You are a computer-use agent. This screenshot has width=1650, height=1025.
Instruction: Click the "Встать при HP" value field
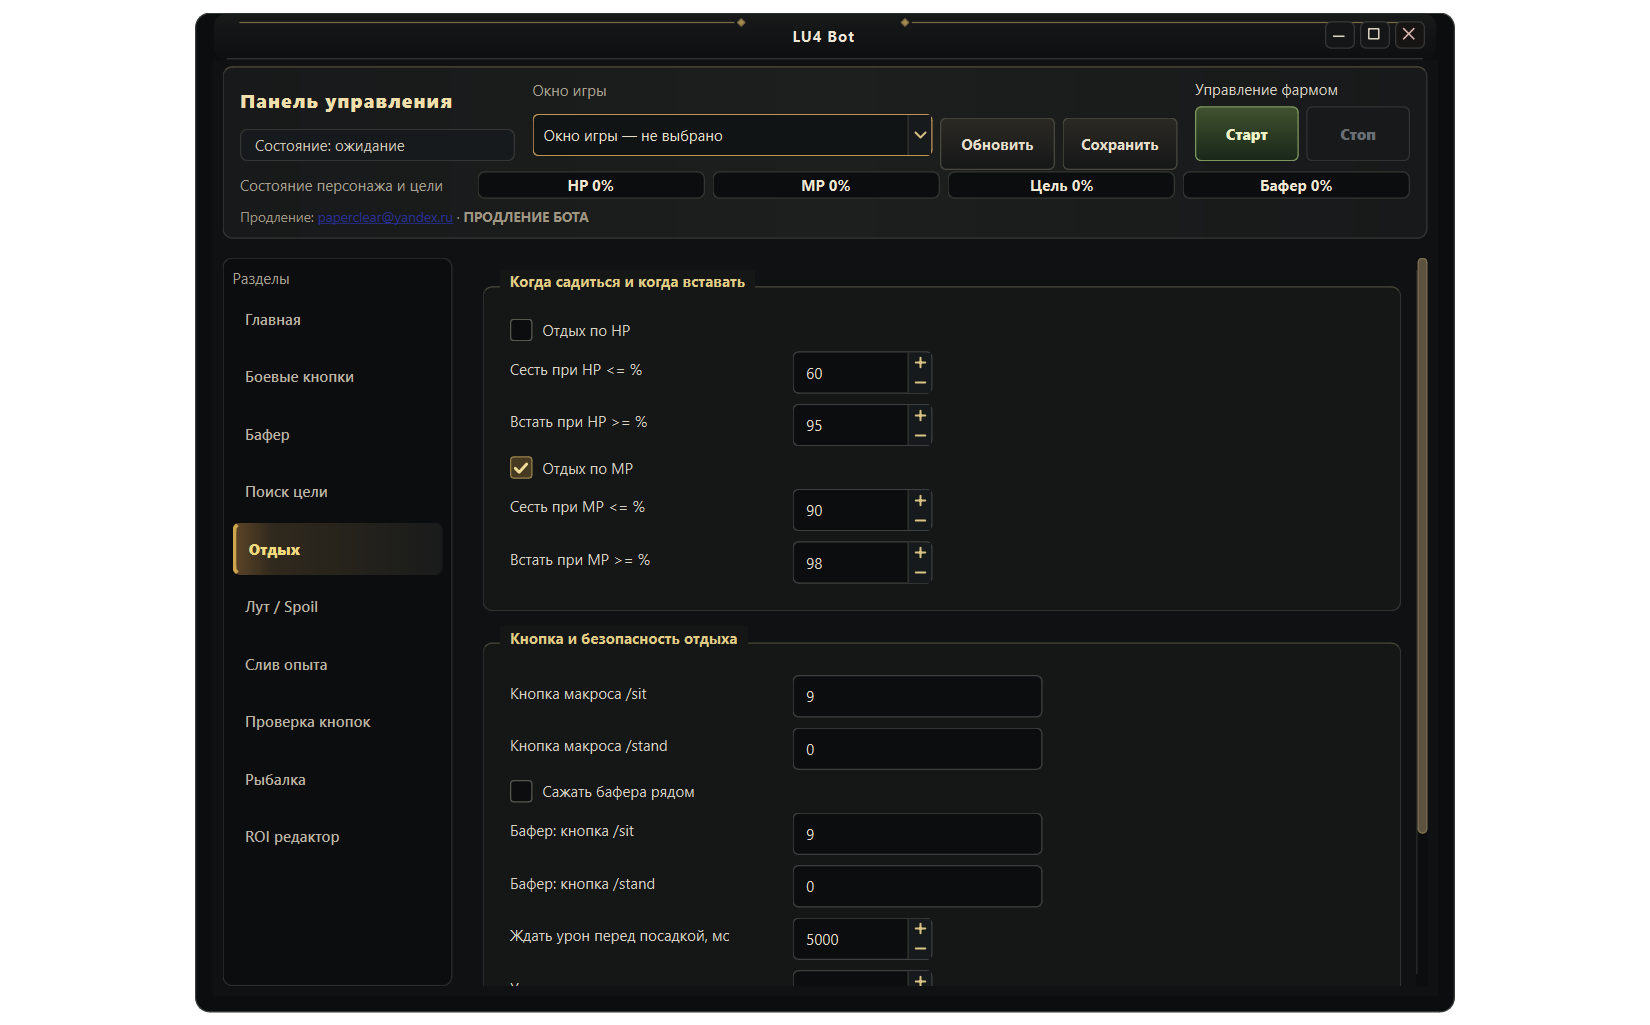click(851, 425)
